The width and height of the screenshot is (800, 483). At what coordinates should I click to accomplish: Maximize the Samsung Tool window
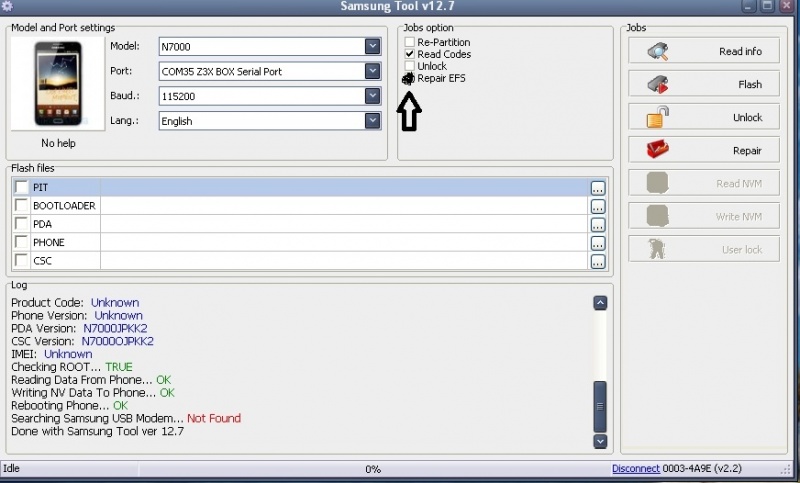767,6
